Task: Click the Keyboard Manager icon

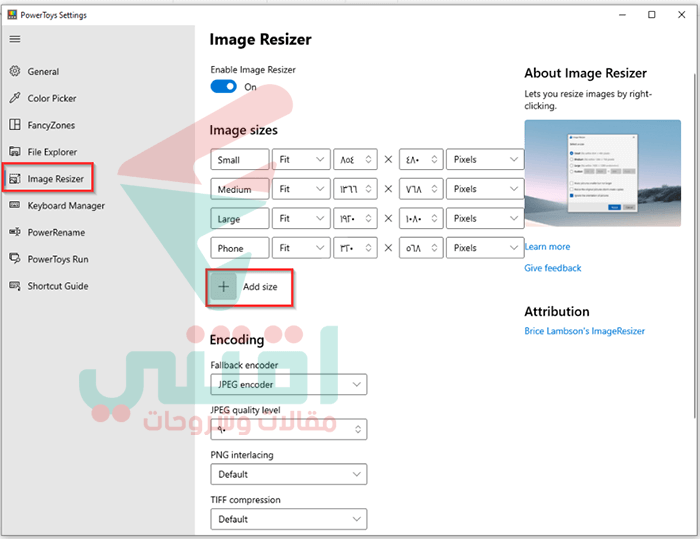Action: [15, 205]
